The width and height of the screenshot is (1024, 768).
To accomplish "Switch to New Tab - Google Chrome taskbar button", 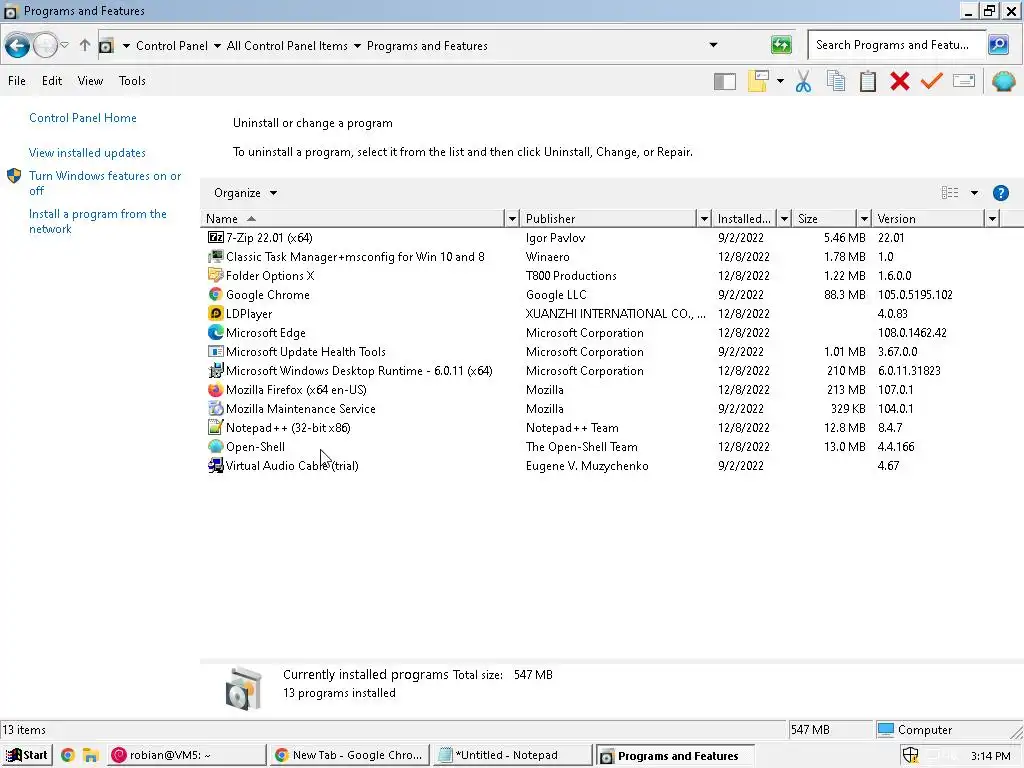I will (x=350, y=756).
